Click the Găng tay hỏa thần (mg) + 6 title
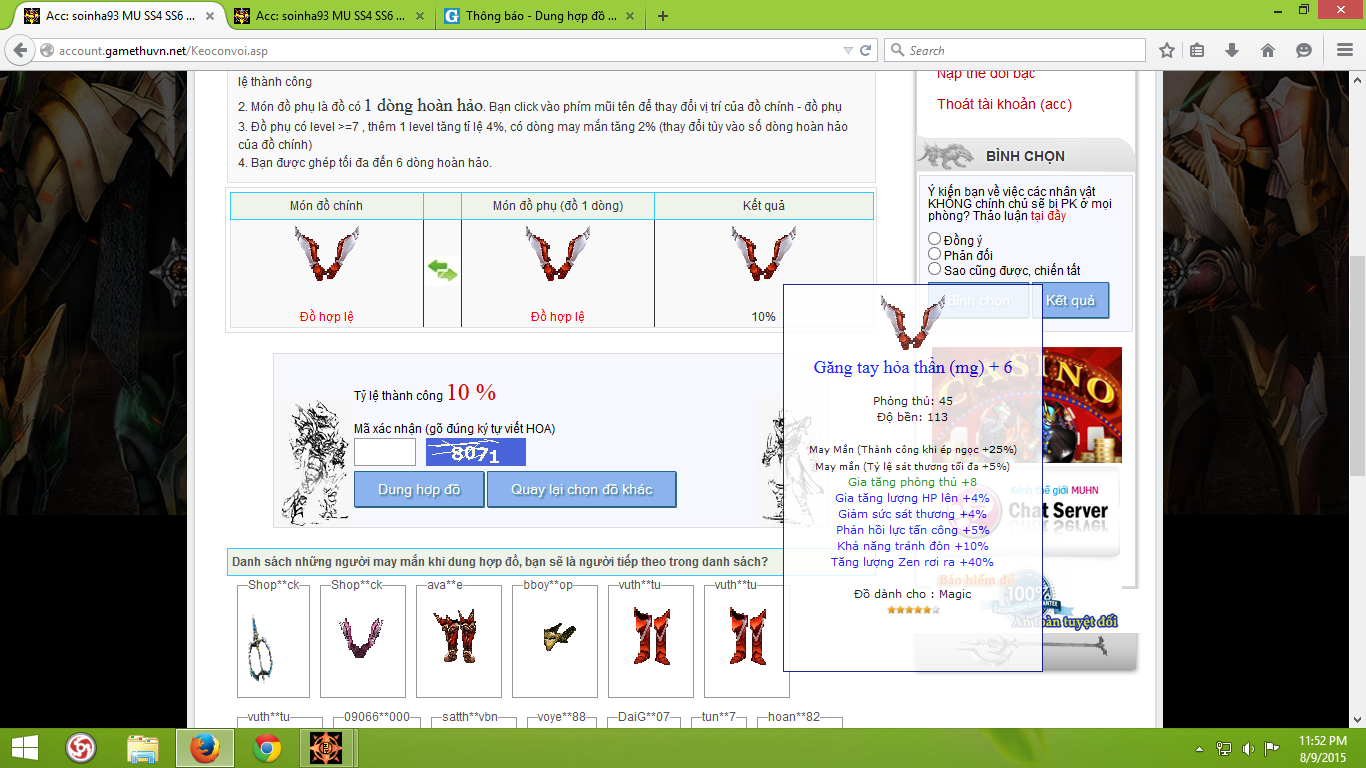This screenshot has width=1366, height=768. pos(913,367)
